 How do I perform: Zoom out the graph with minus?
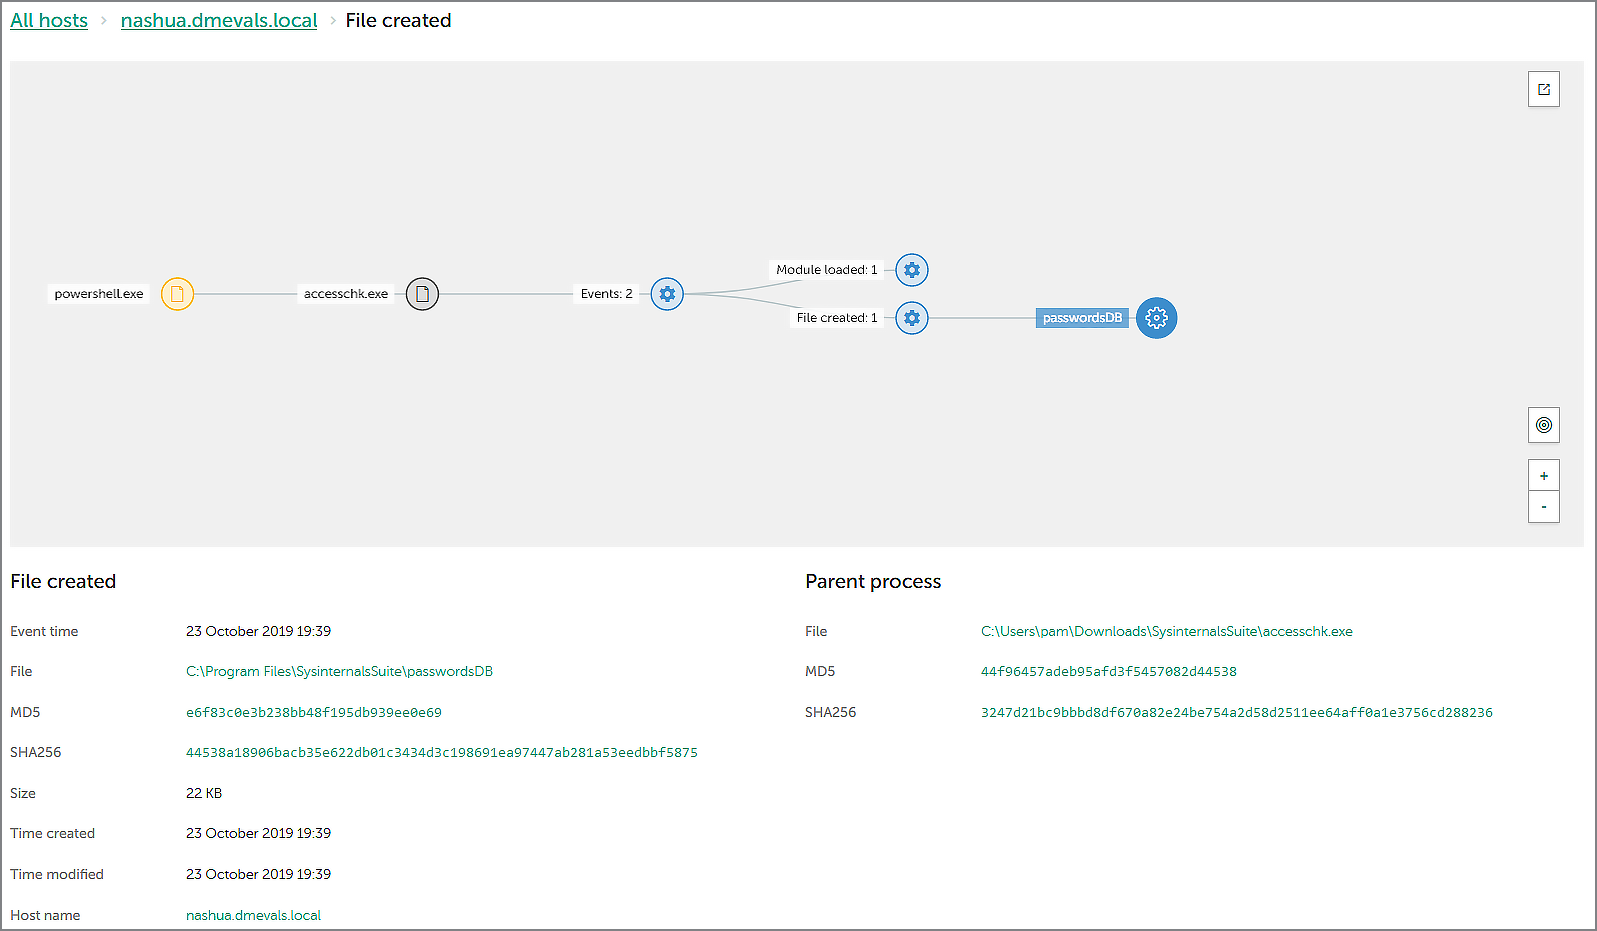(1544, 507)
